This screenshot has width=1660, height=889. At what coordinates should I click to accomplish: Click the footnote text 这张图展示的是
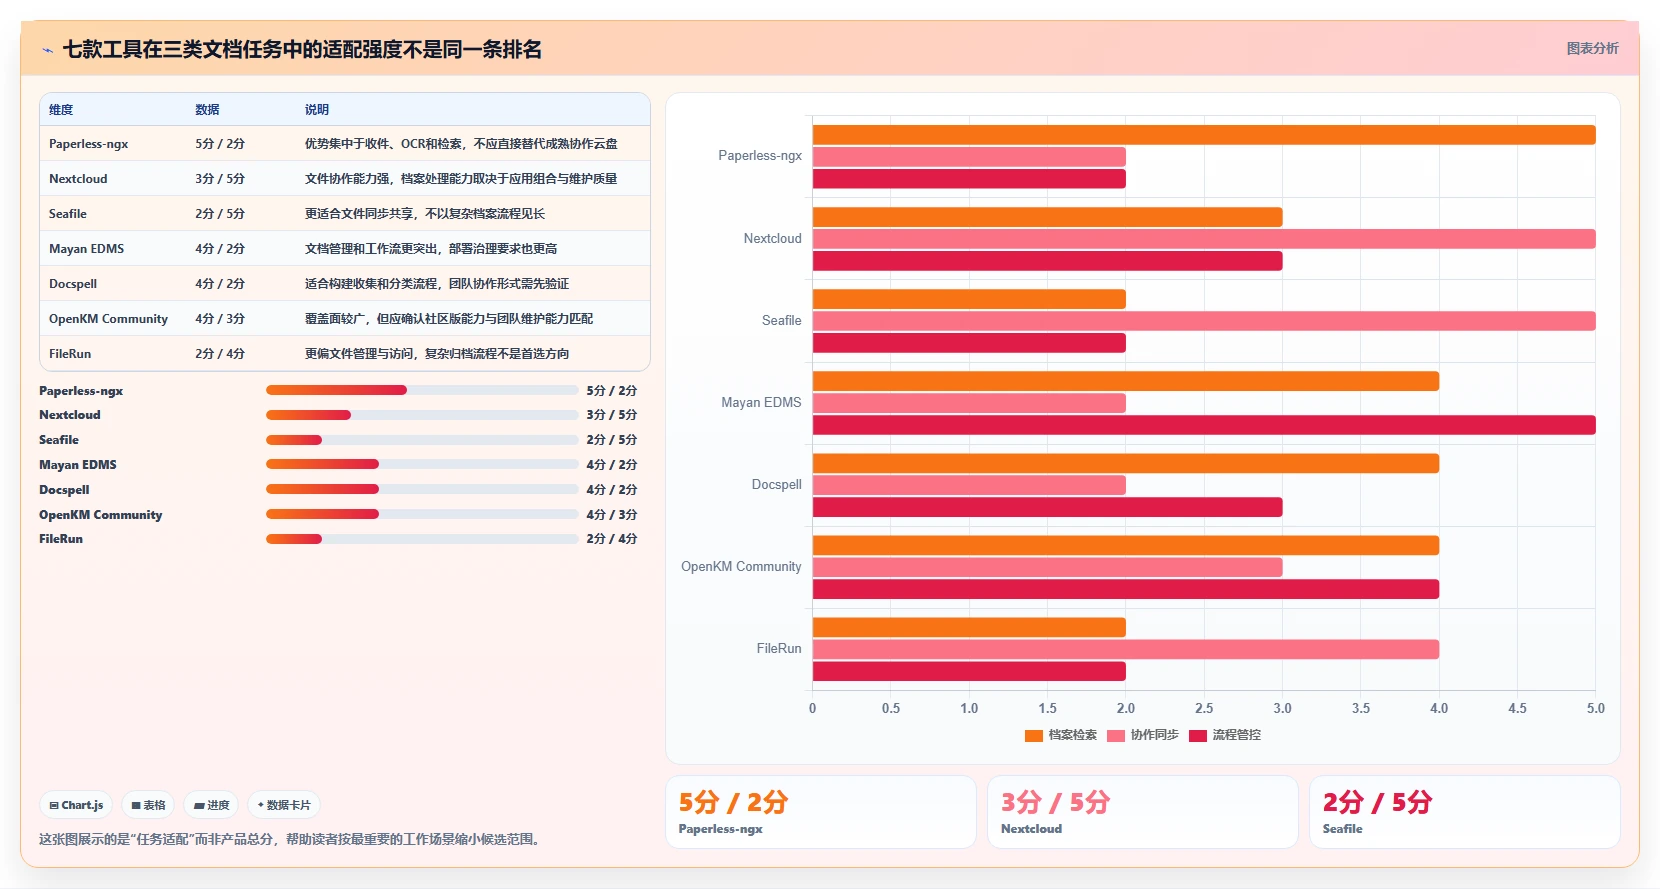(x=292, y=839)
